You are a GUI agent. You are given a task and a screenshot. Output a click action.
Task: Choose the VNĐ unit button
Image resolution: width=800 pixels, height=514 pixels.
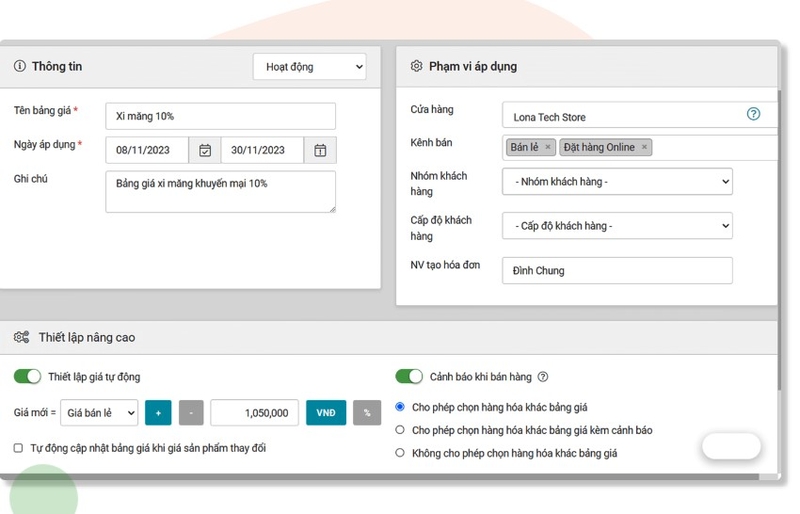pos(326,412)
